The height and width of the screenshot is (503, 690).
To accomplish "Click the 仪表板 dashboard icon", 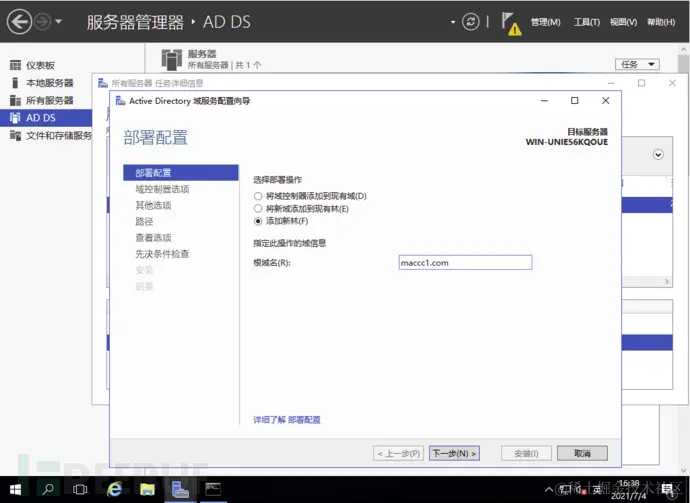I will tap(15, 65).
